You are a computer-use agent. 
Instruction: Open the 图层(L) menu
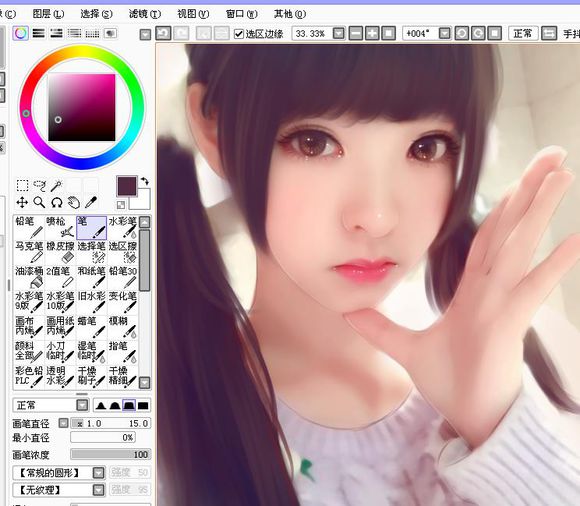point(48,14)
